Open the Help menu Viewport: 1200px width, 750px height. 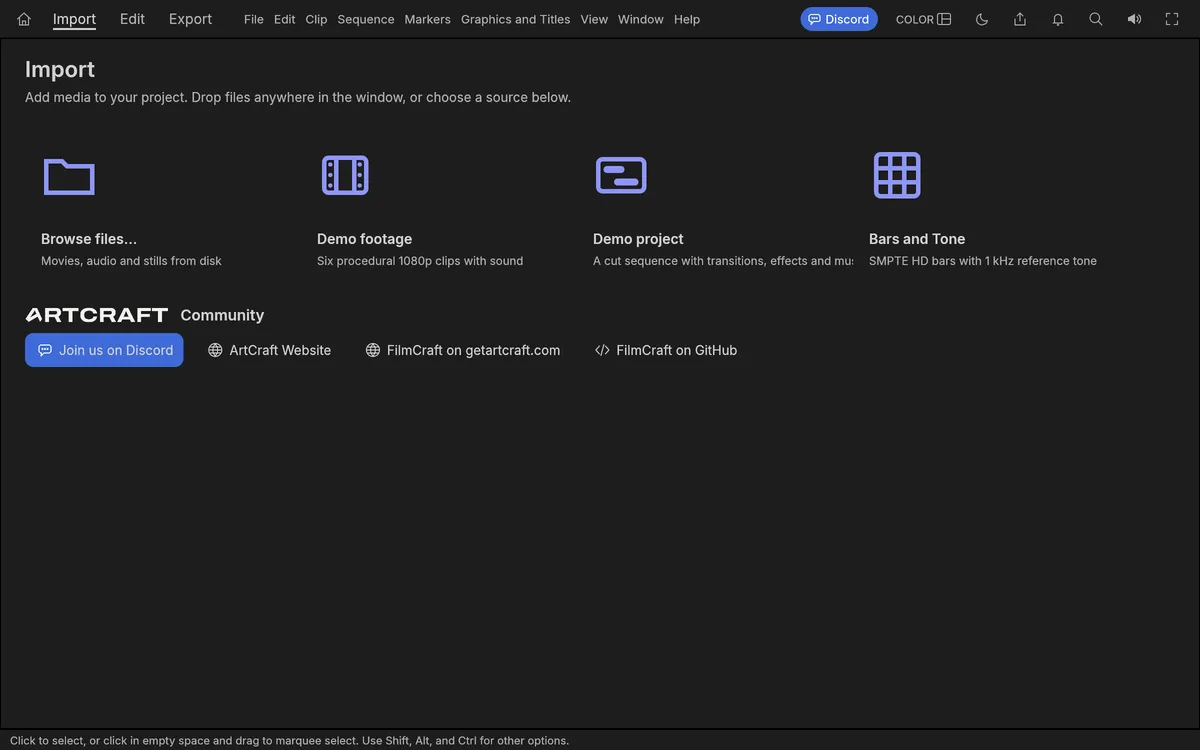tap(687, 19)
